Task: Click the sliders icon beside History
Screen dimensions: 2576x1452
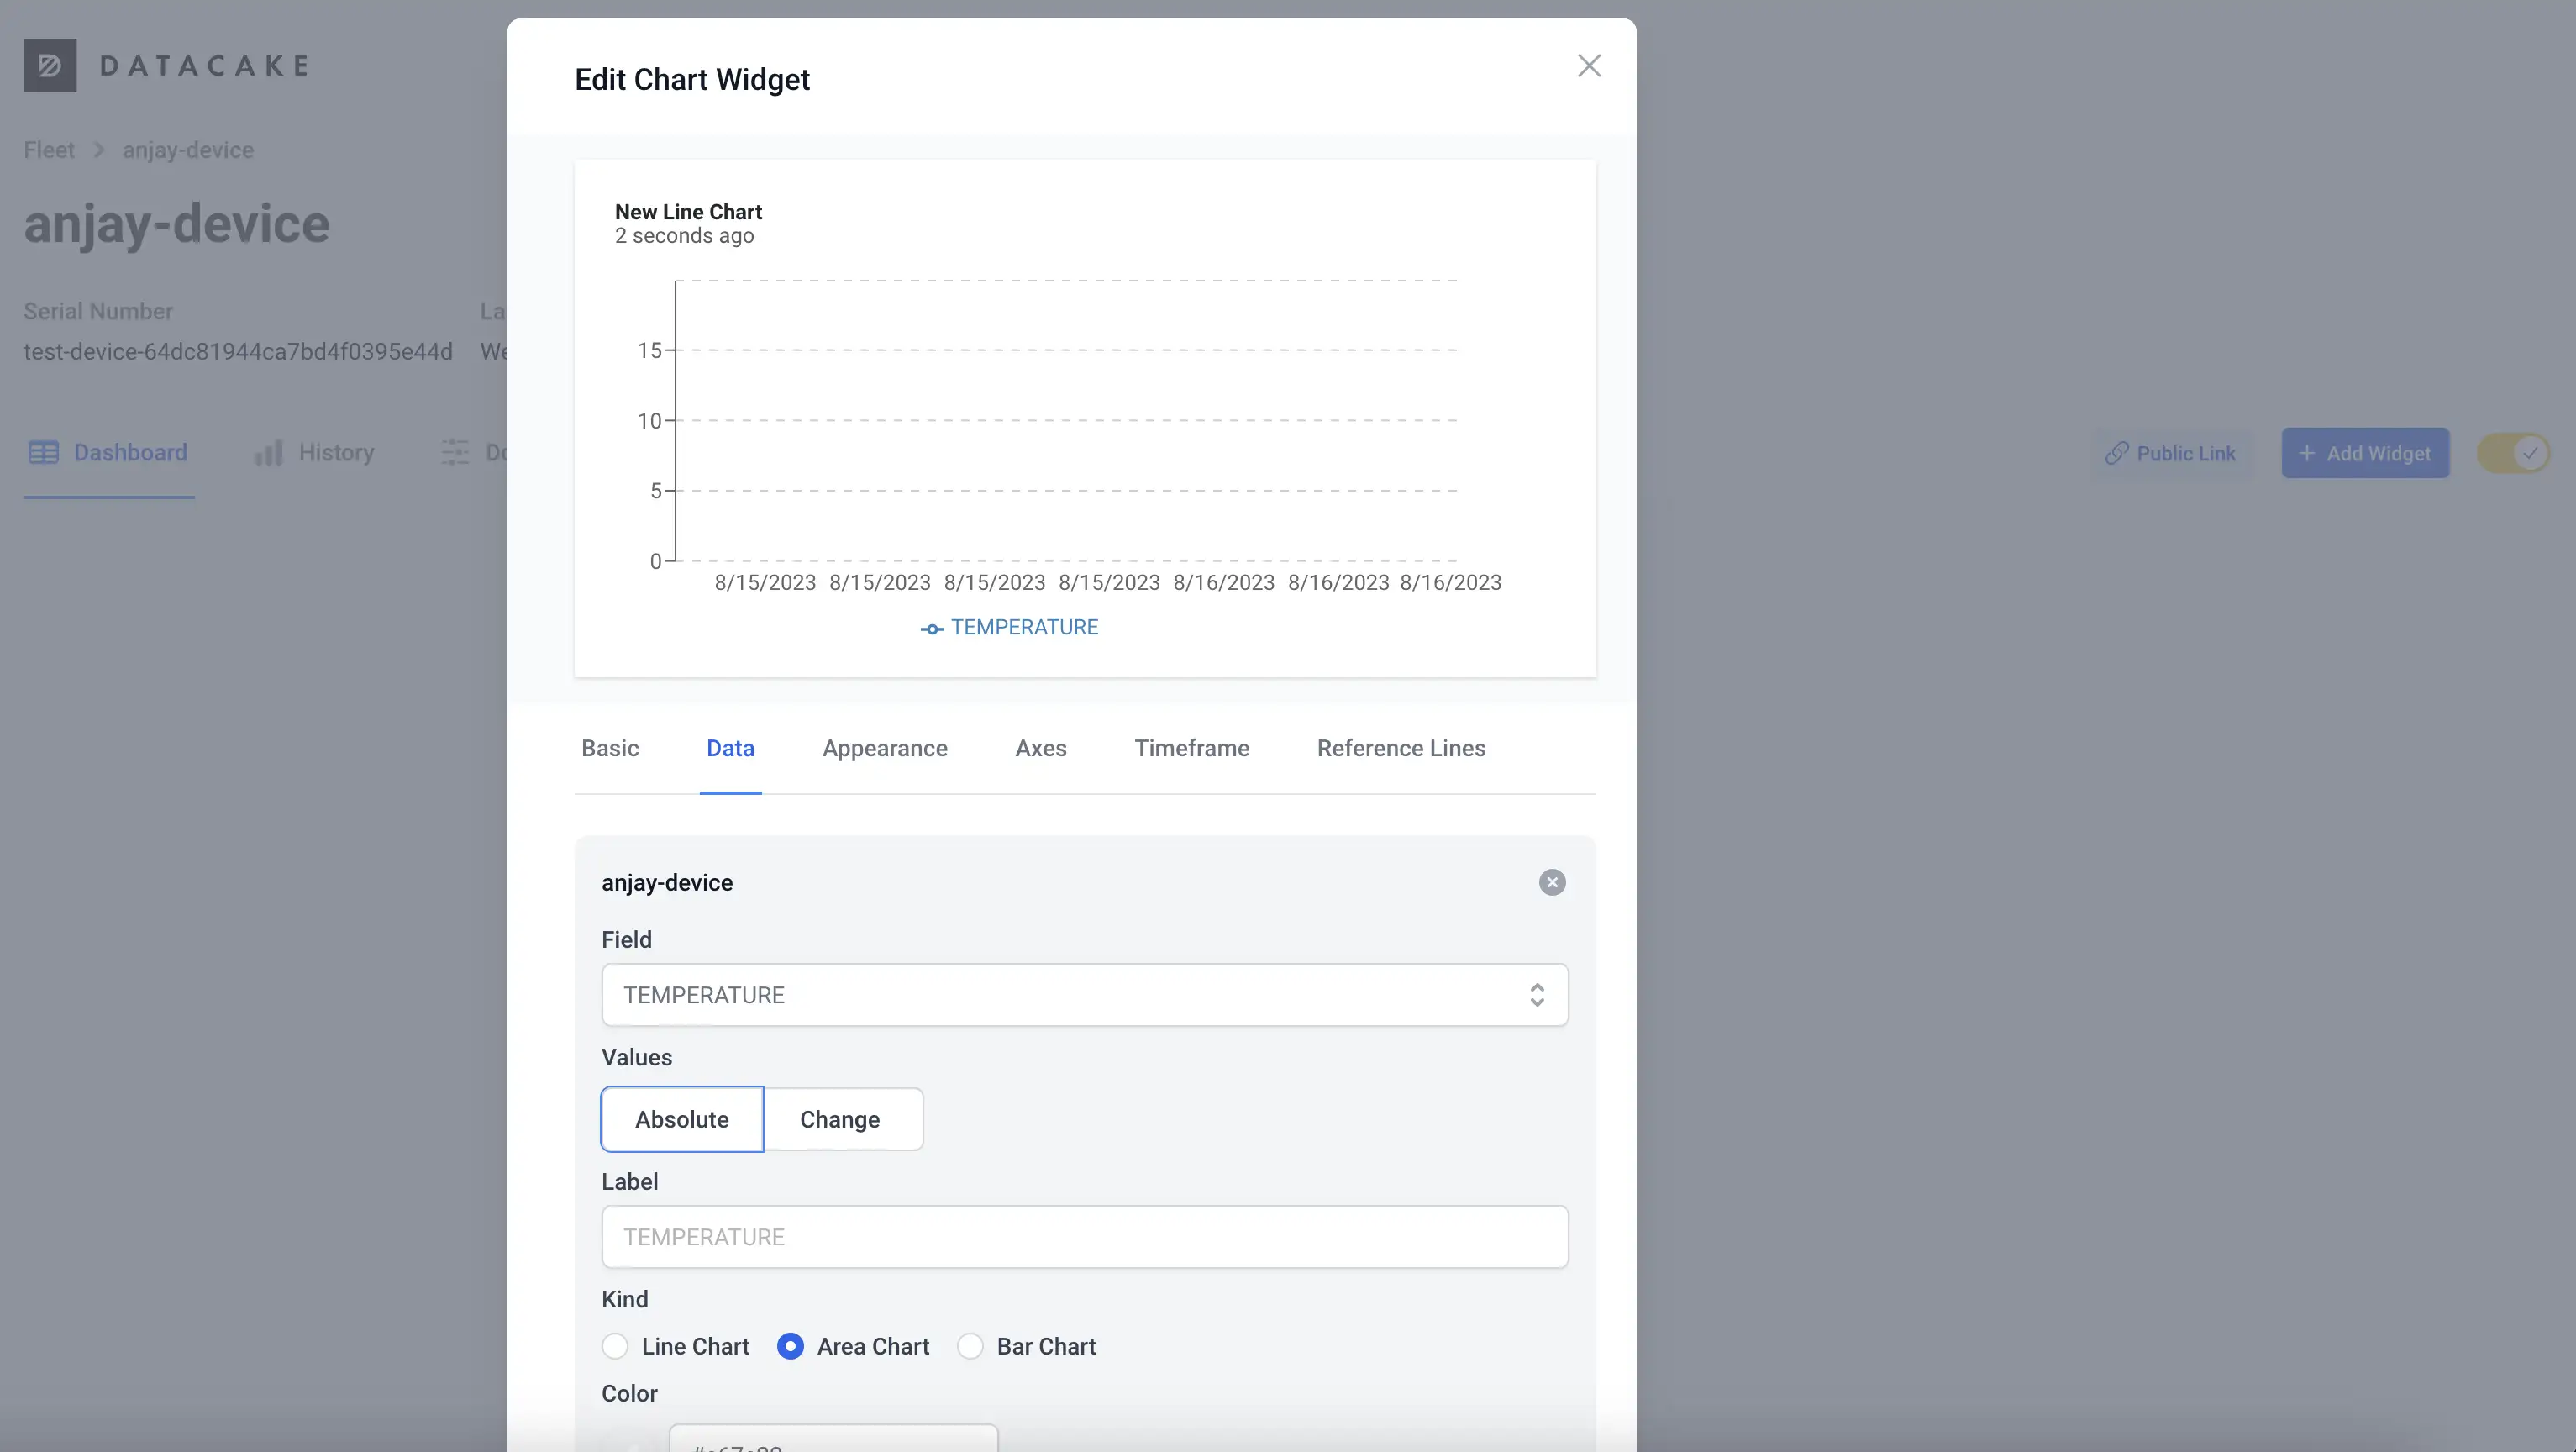Action: tap(455, 453)
